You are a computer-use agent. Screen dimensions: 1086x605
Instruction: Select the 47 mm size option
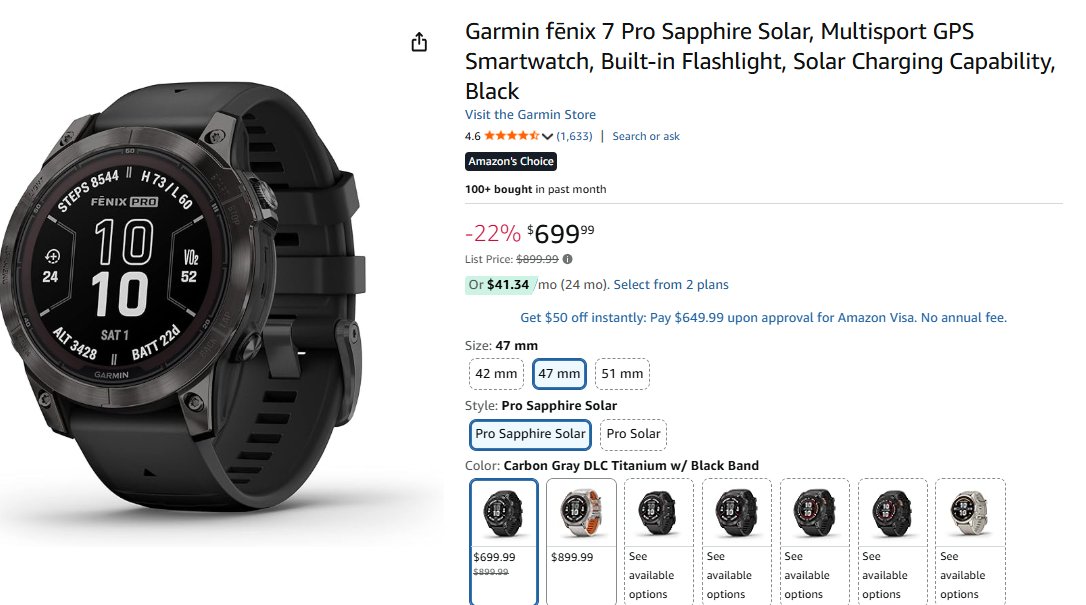pos(559,374)
